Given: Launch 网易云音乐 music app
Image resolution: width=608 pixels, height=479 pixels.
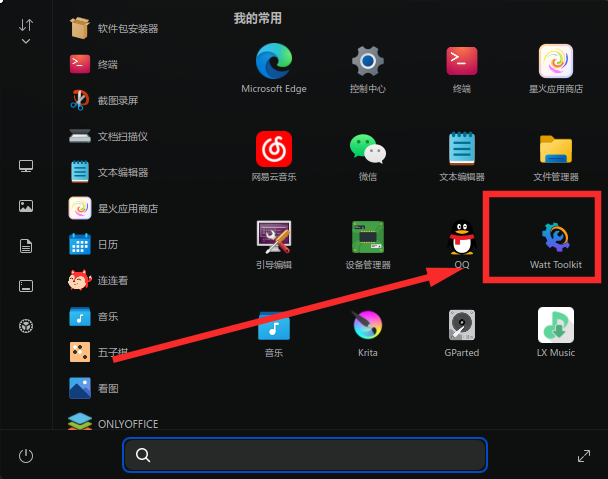Looking at the screenshot, I should [274, 156].
